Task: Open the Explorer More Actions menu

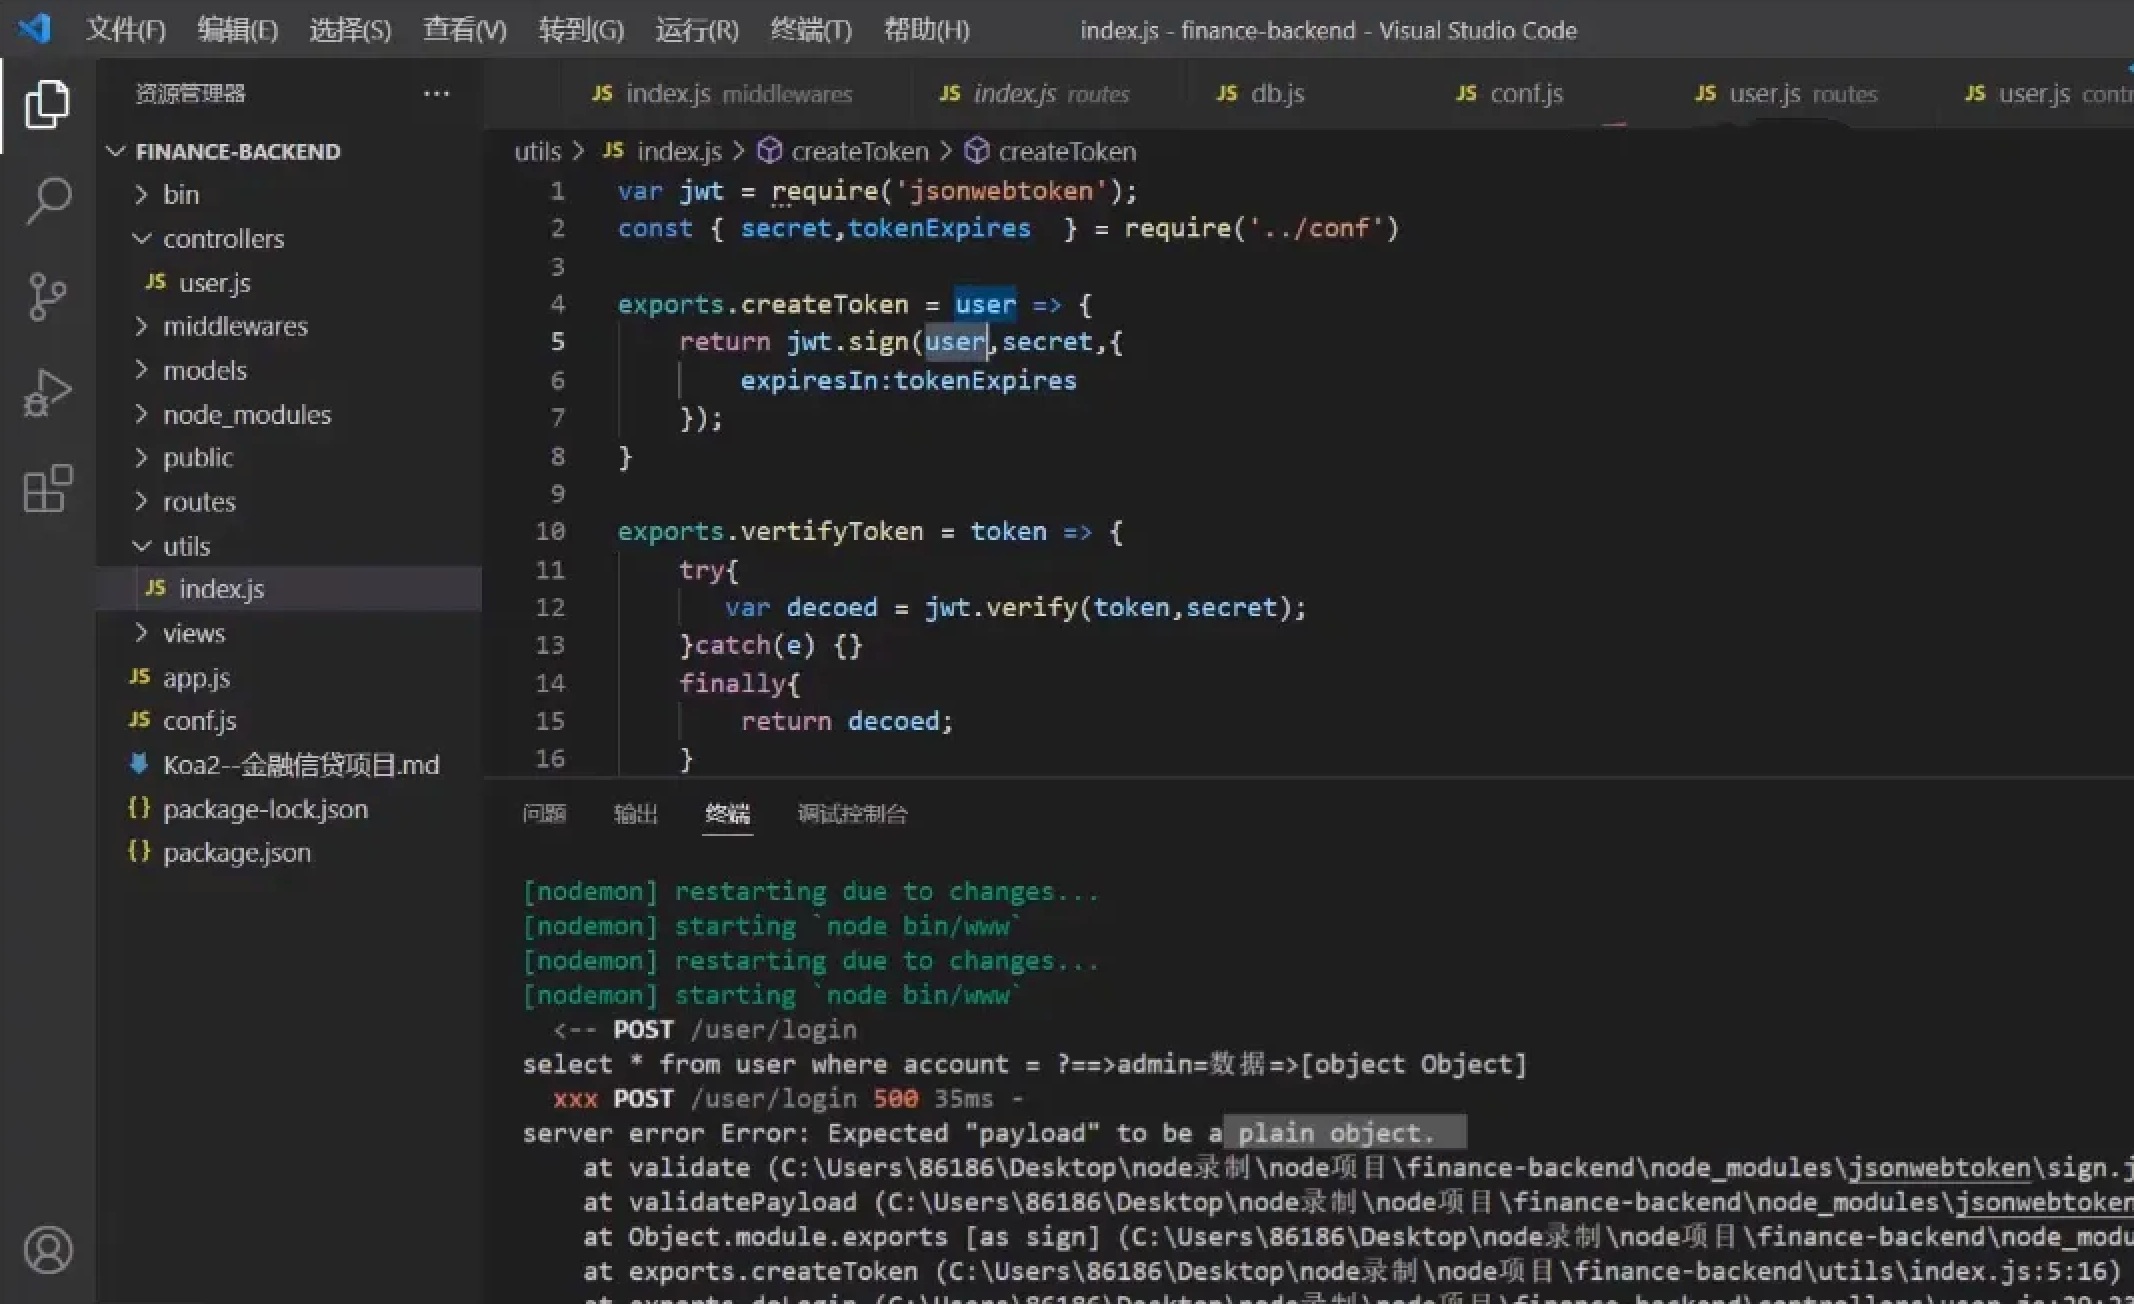Action: 437,93
